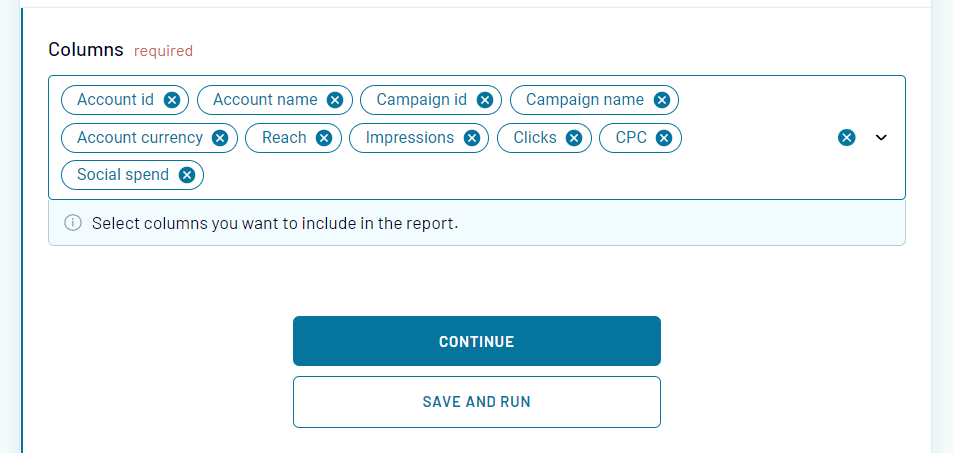Remove the Clicks column tag
The image size is (953, 453).
pyautogui.click(x=574, y=138)
